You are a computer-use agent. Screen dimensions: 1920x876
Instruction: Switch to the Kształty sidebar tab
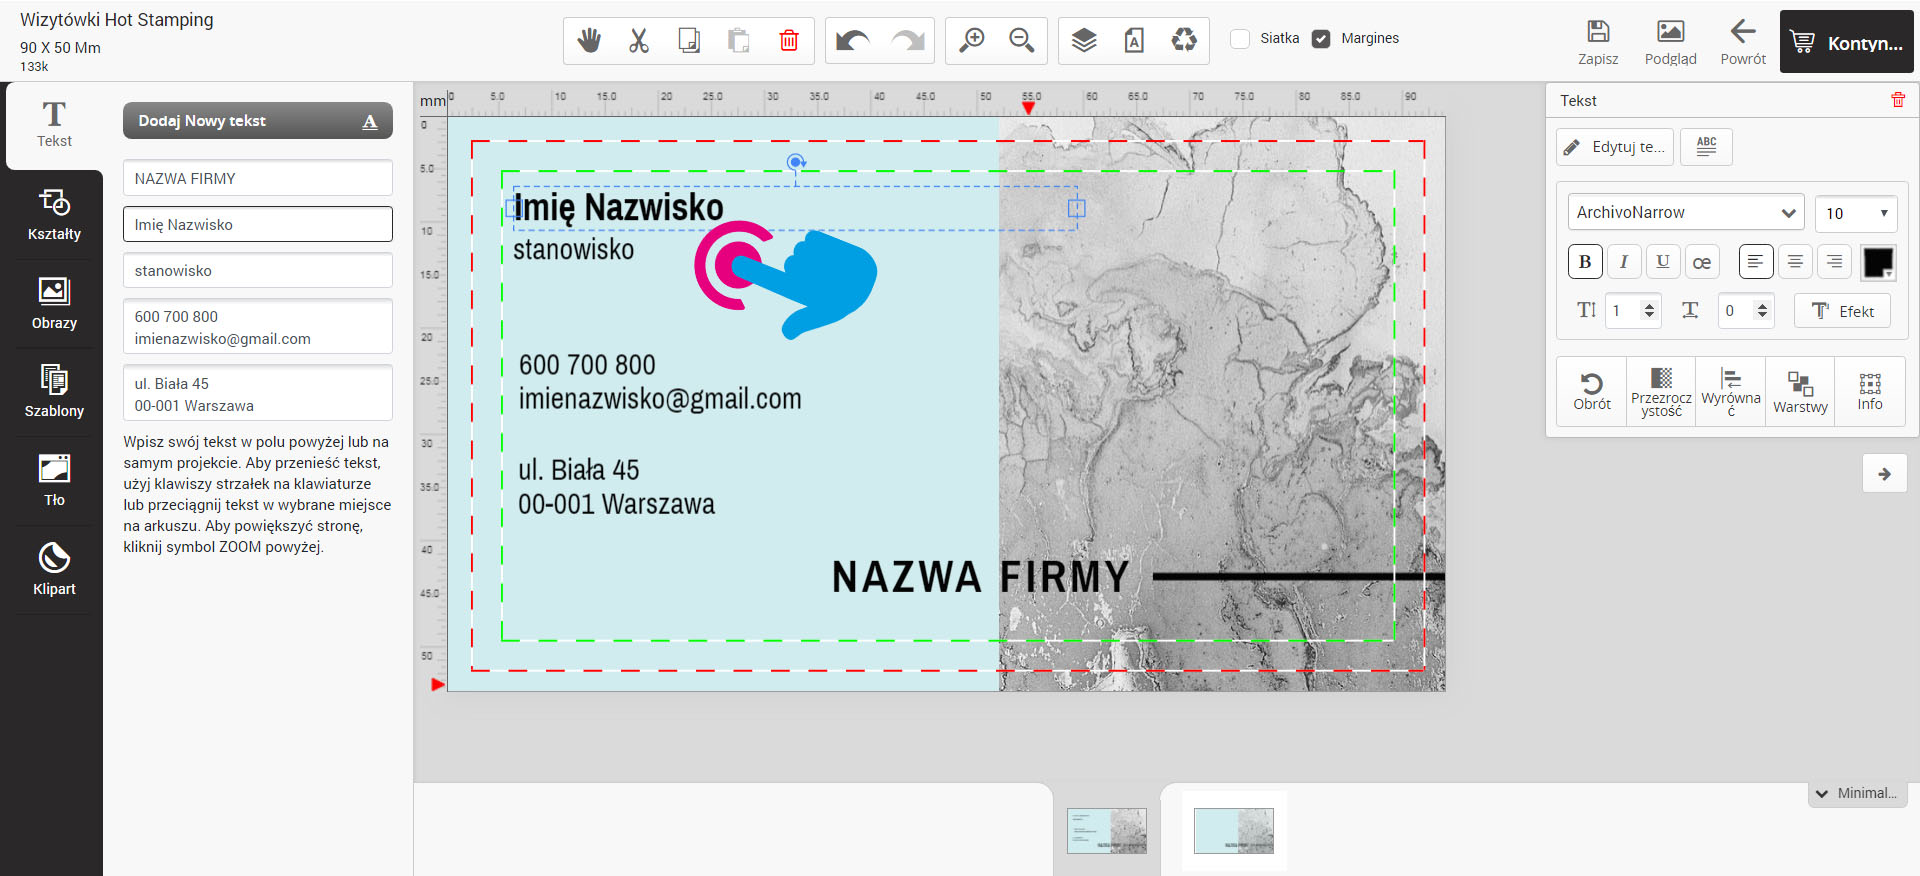point(54,215)
